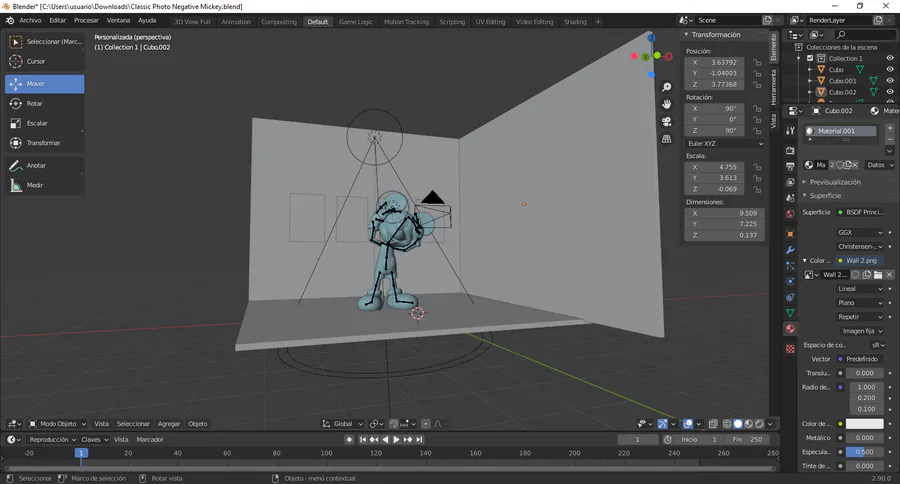Click the viewport zoom magnifier icon
The width and height of the screenshot is (900, 484).
click(666, 87)
